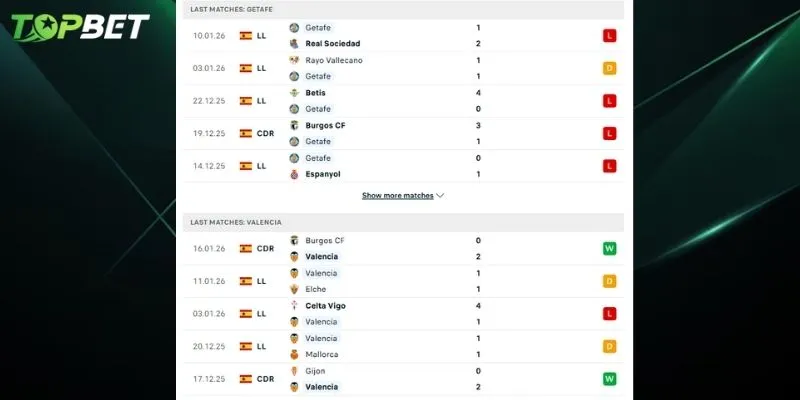The image size is (800, 400).
Task: Click Real Sociedad team crest icon
Action: tap(294, 44)
